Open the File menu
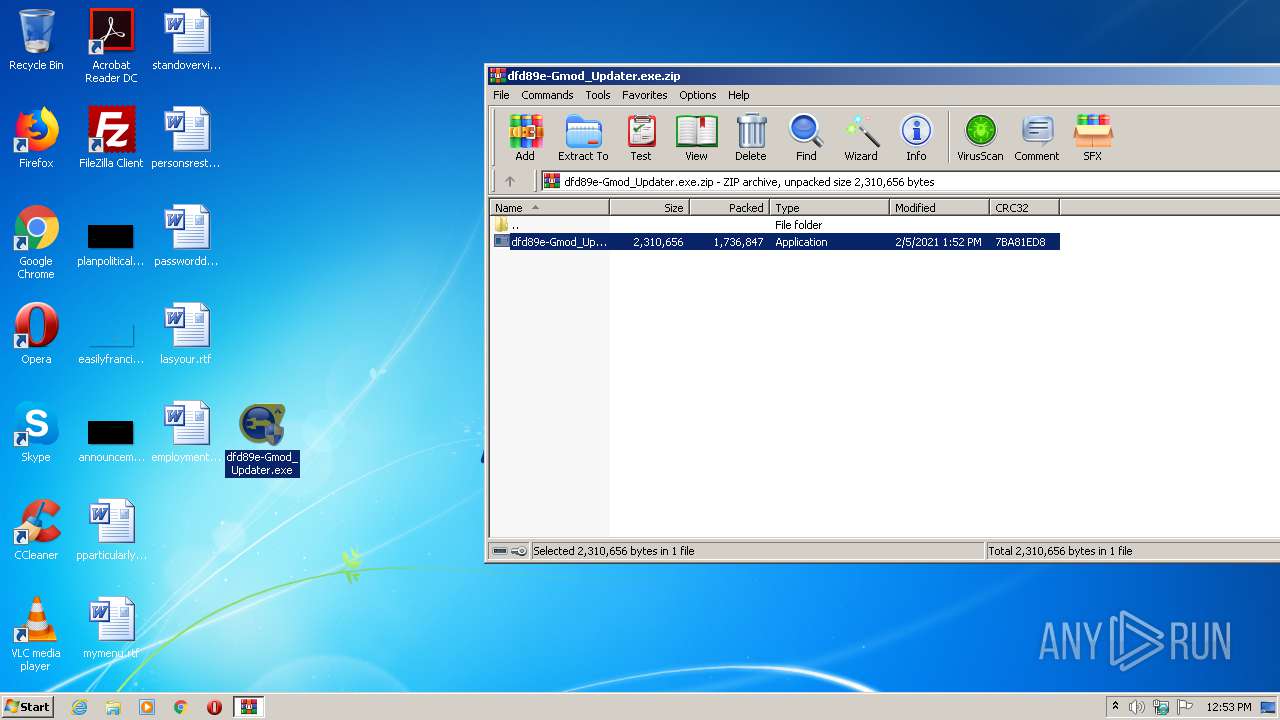 [501, 95]
